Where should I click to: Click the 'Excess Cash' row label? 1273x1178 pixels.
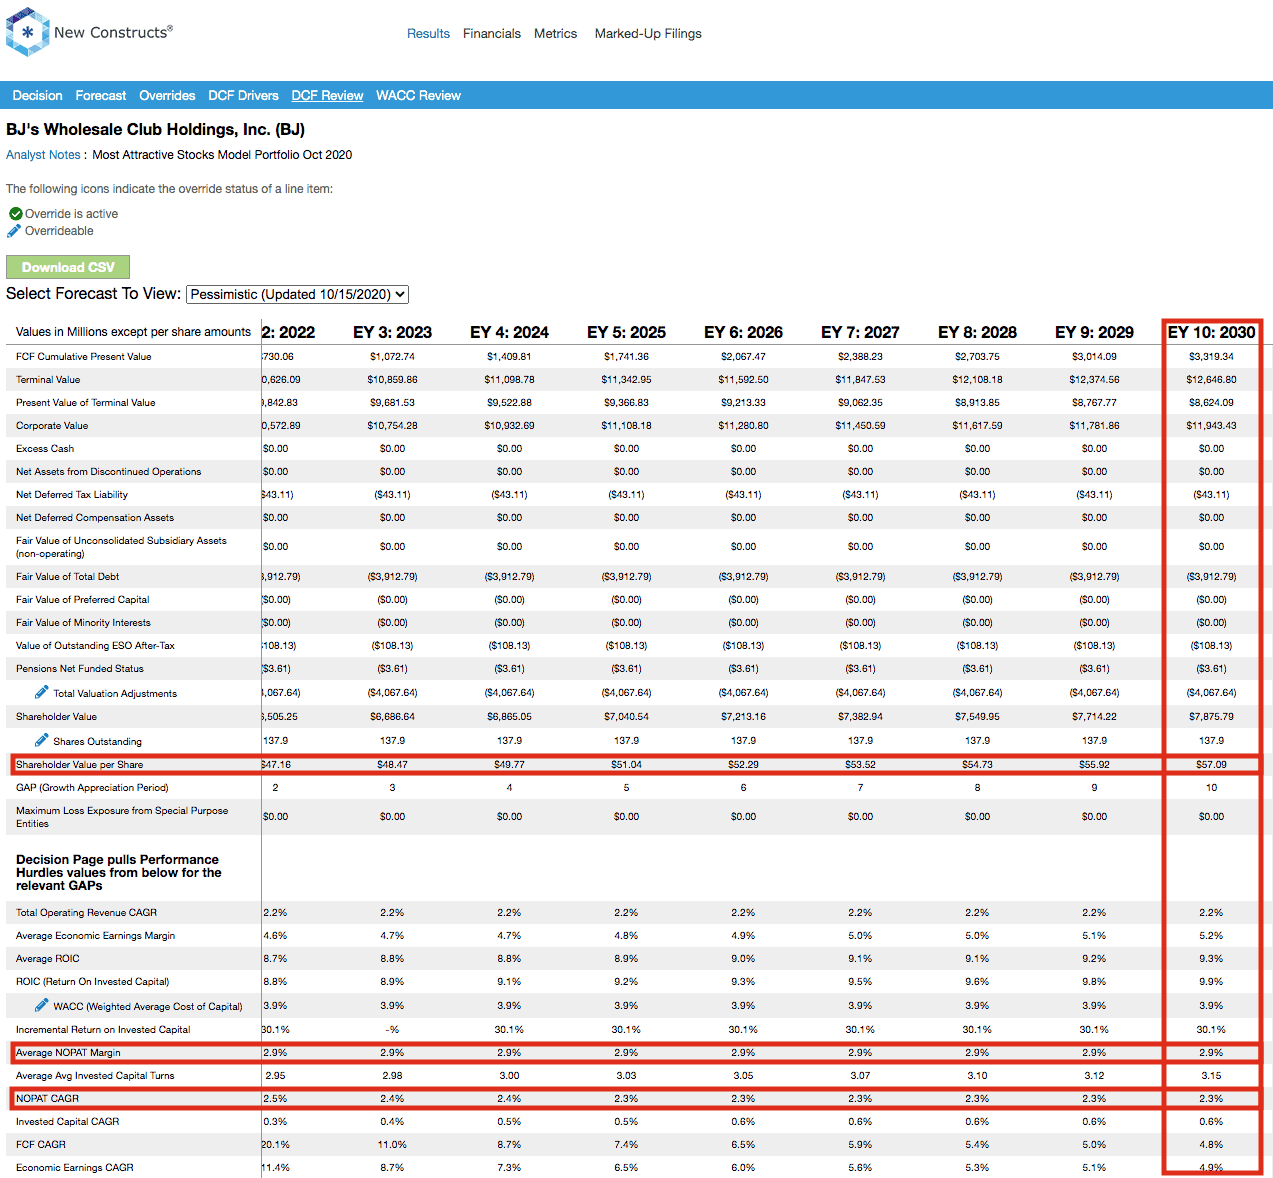[x=45, y=448]
